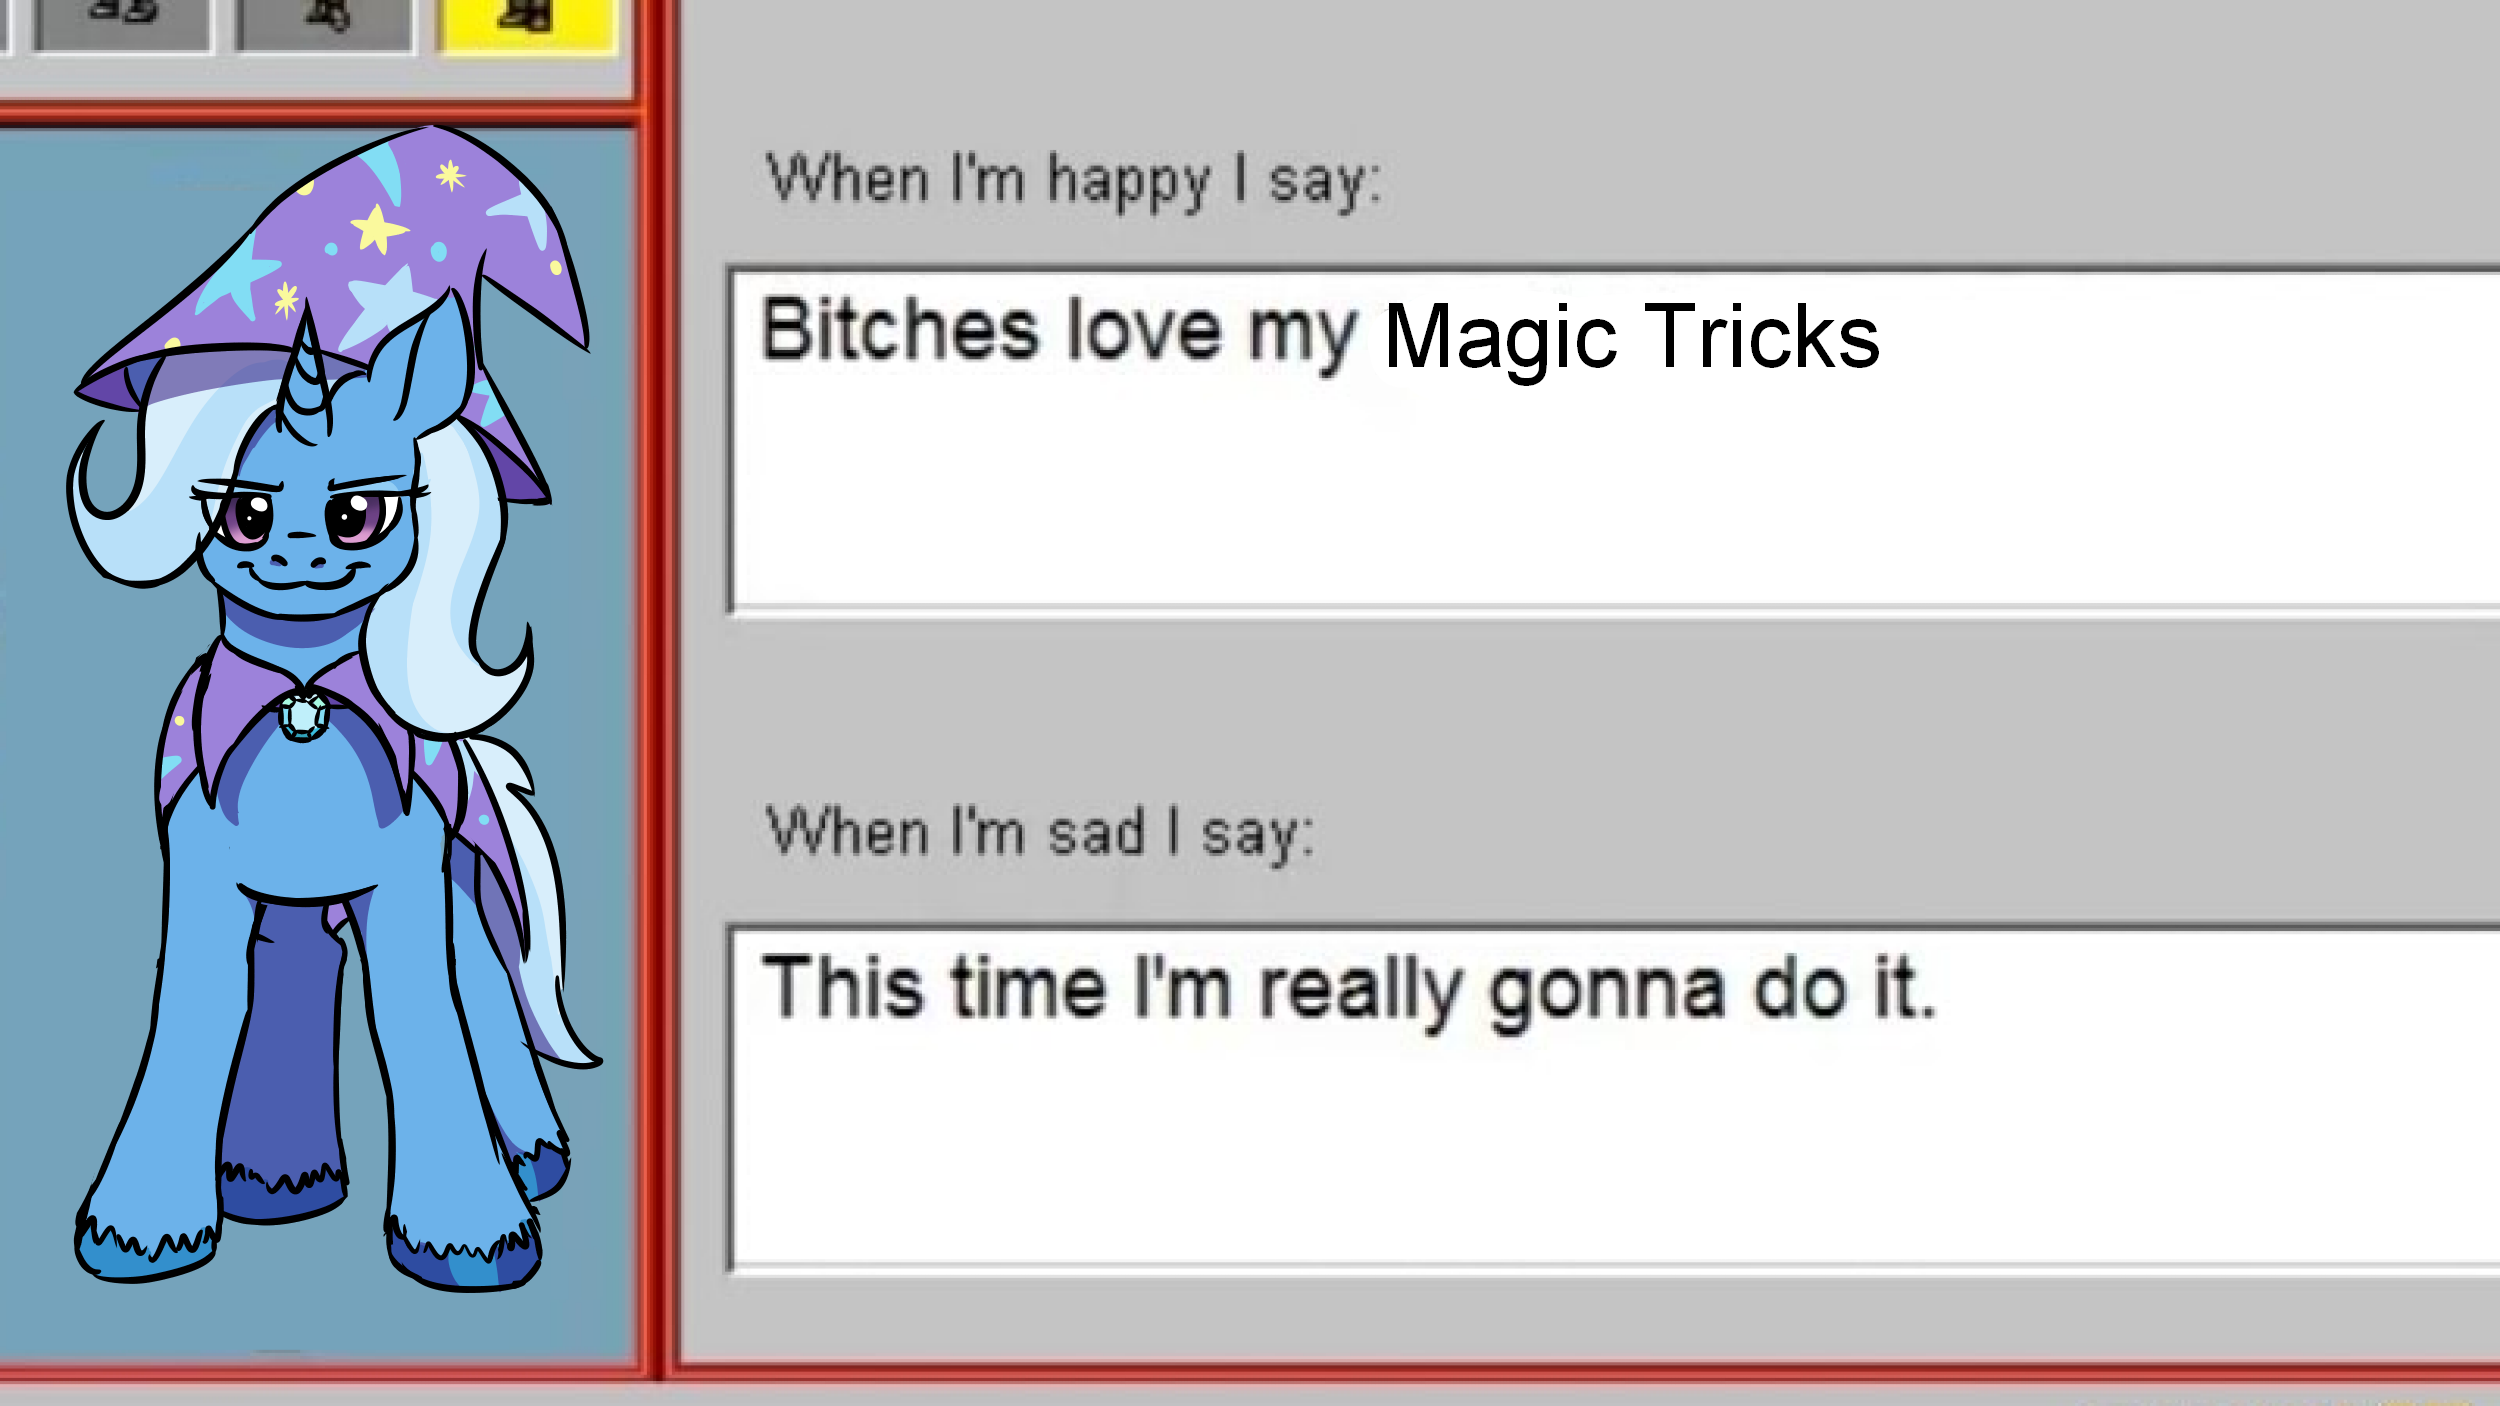Click inside the happy phrase text box
The height and width of the screenshot is (1406, 2500).
1615,440
